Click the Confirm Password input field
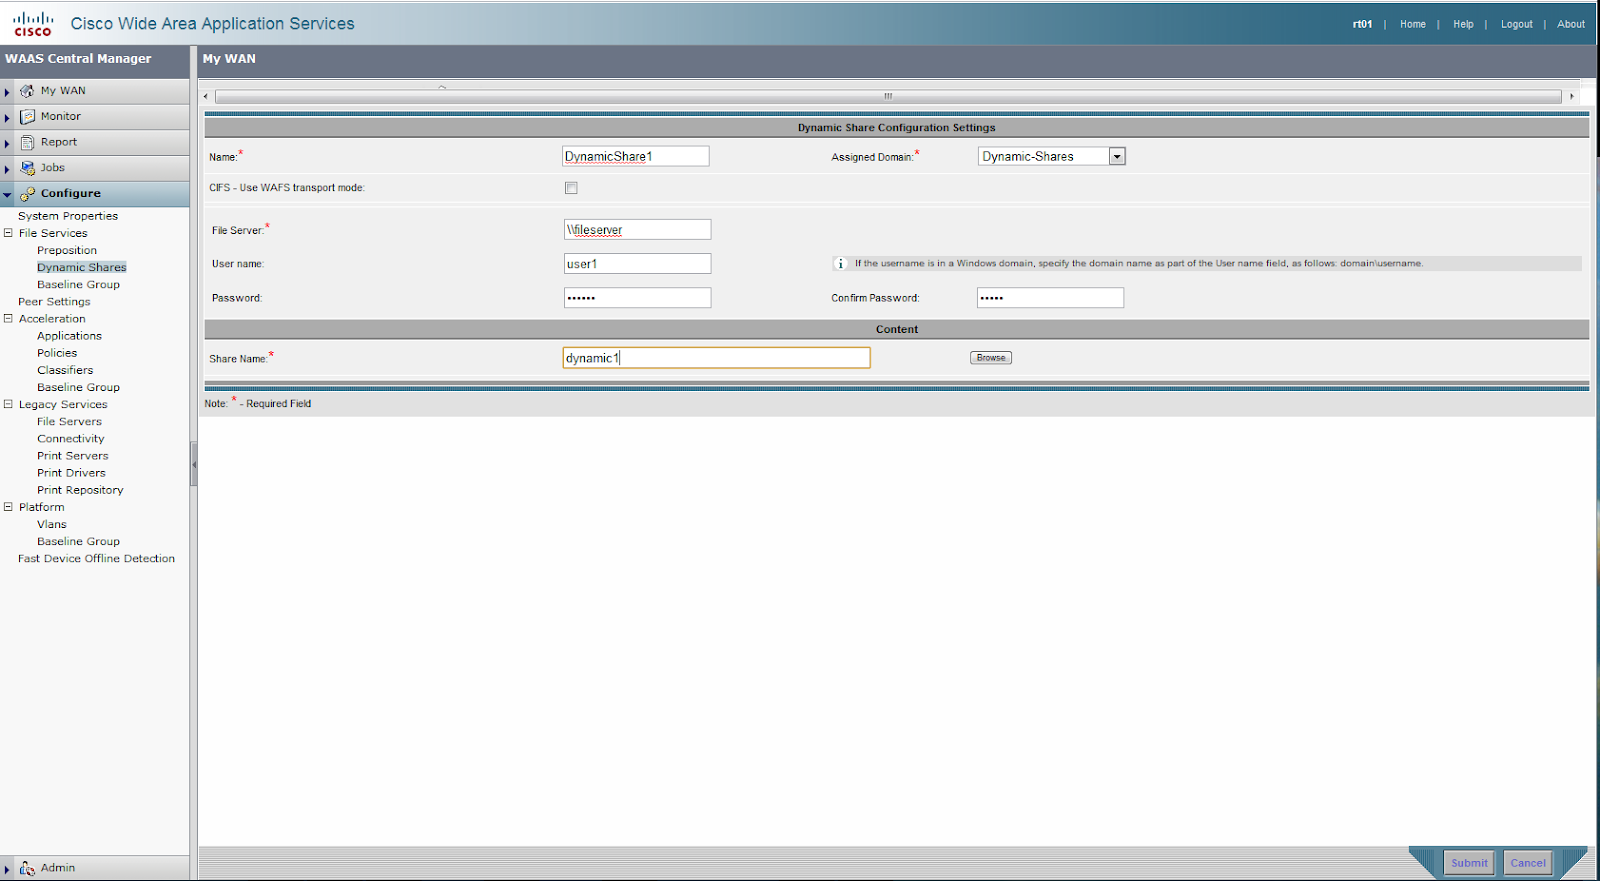Viewport: 1600px width, 881px height. click(1050, 298)
